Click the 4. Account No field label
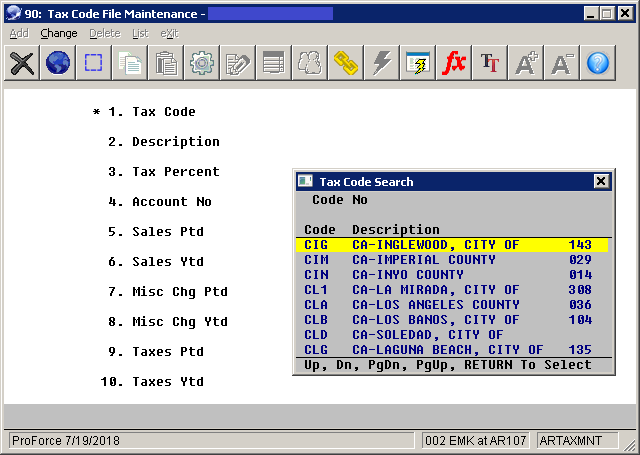 pyautogui.click(x=160, y=202)
